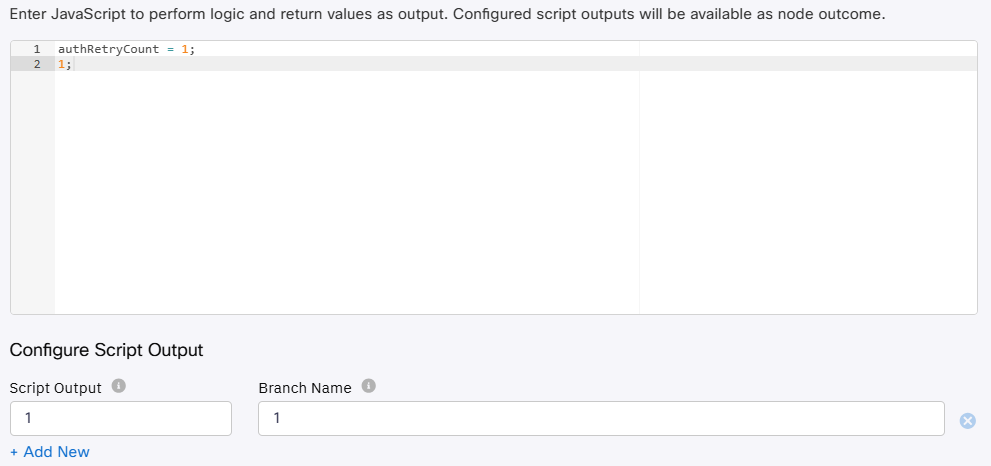Click the + Add New link
The image size is (991, 466).
[x=50, y=452]
